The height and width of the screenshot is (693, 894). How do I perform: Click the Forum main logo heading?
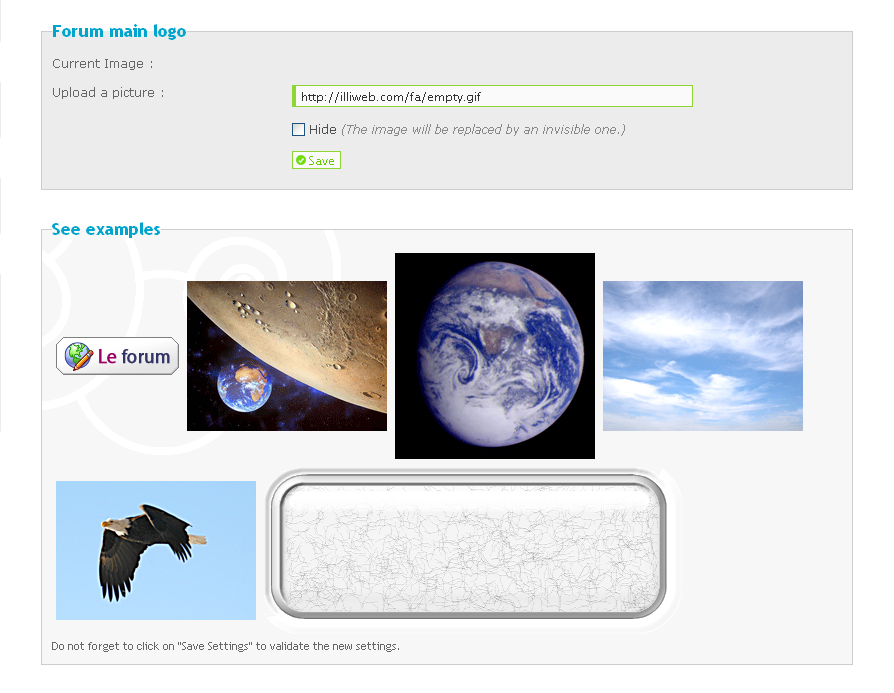(119, 31)
